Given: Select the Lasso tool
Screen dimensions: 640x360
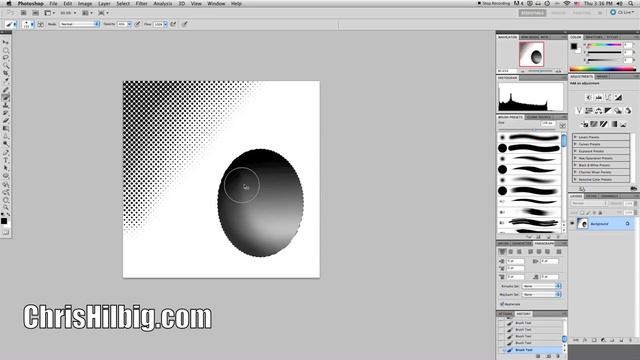Looking at the screenshot, I should coord(6,58).
